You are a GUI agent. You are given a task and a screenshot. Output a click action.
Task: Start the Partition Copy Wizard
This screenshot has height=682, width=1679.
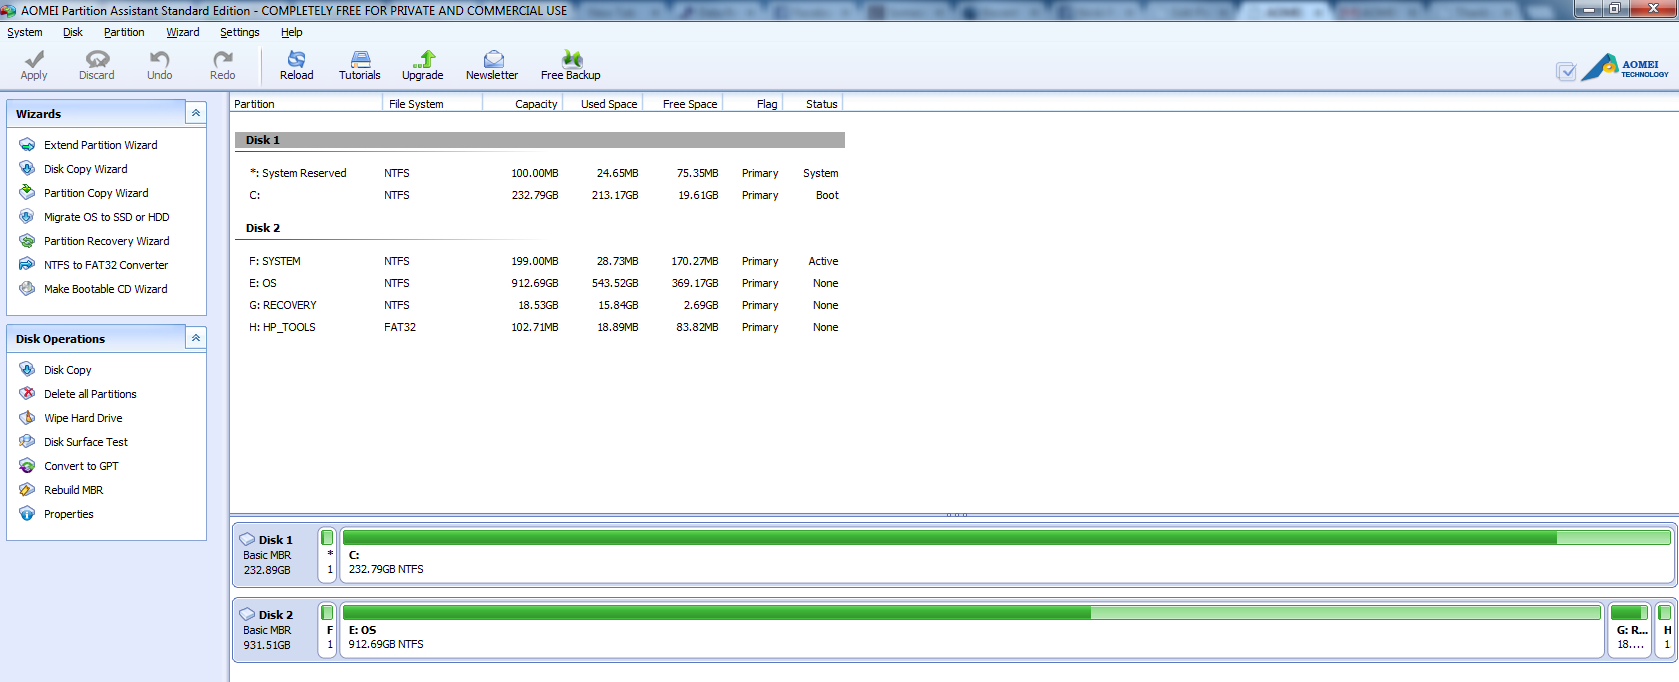pos(96,193)
